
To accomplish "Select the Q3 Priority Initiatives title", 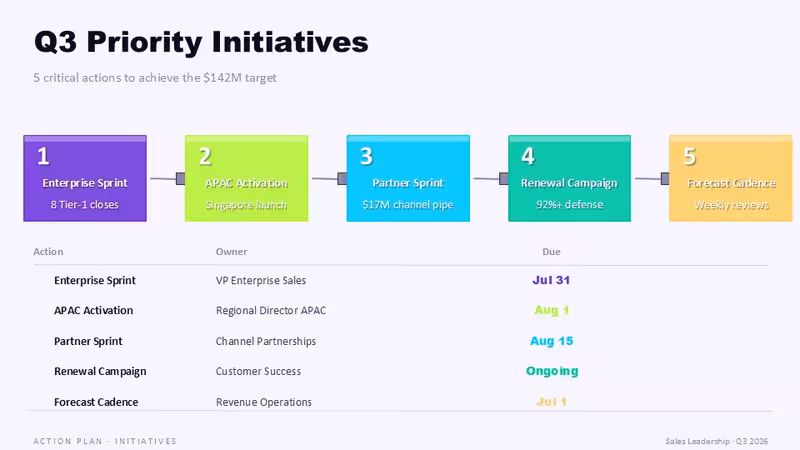I will 201,42.
